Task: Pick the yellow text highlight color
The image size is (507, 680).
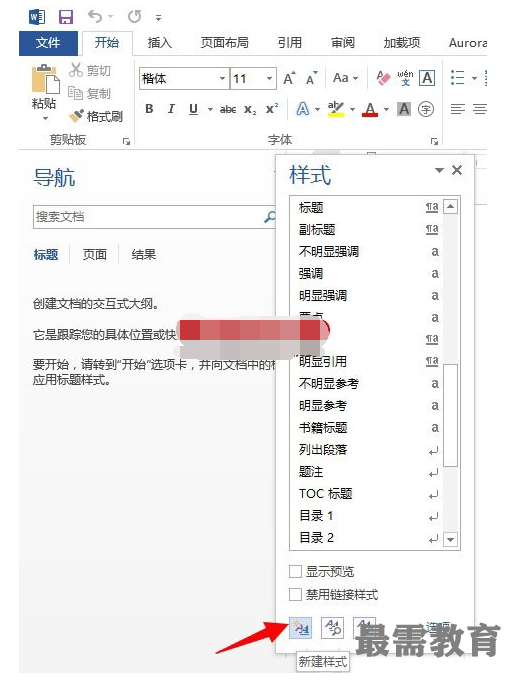Action: click(336, 109)
